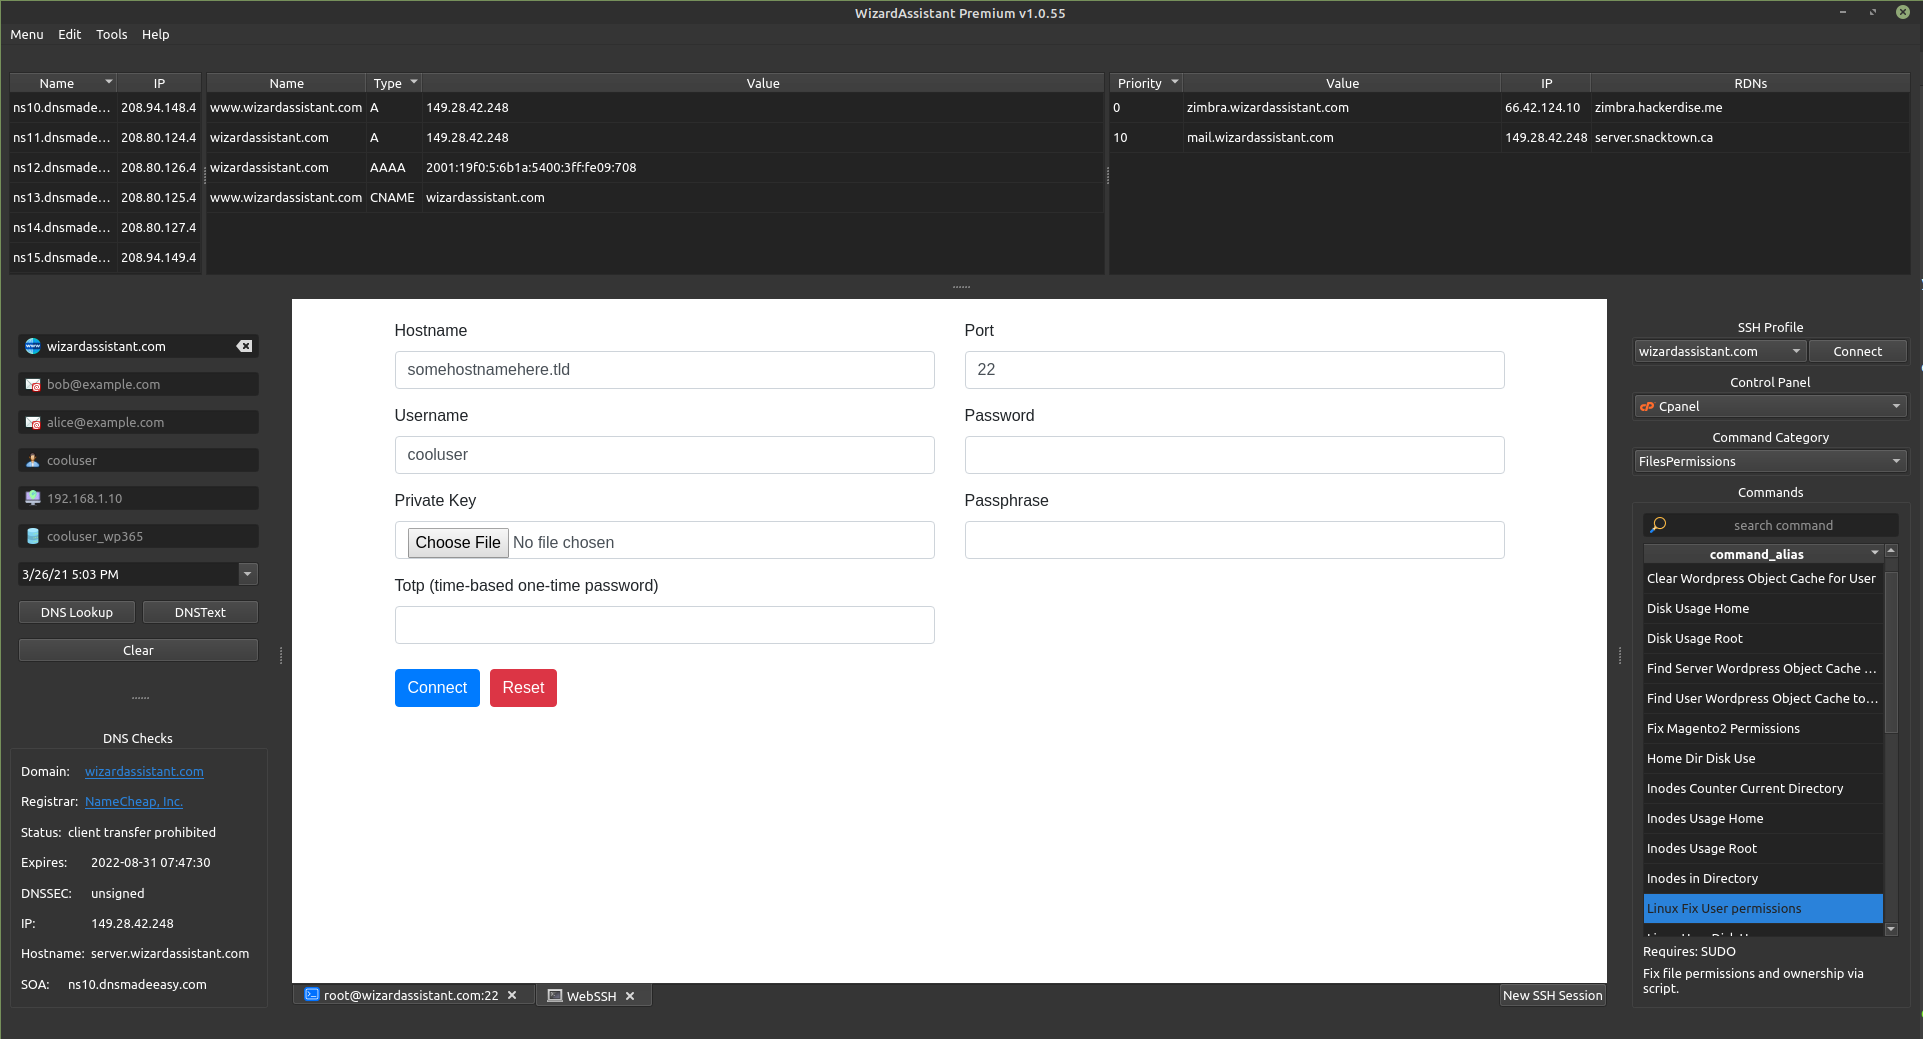Open the NameCheap, Inc. registrar link
The image size is (1923, 1039).
[x=133, y=801]
